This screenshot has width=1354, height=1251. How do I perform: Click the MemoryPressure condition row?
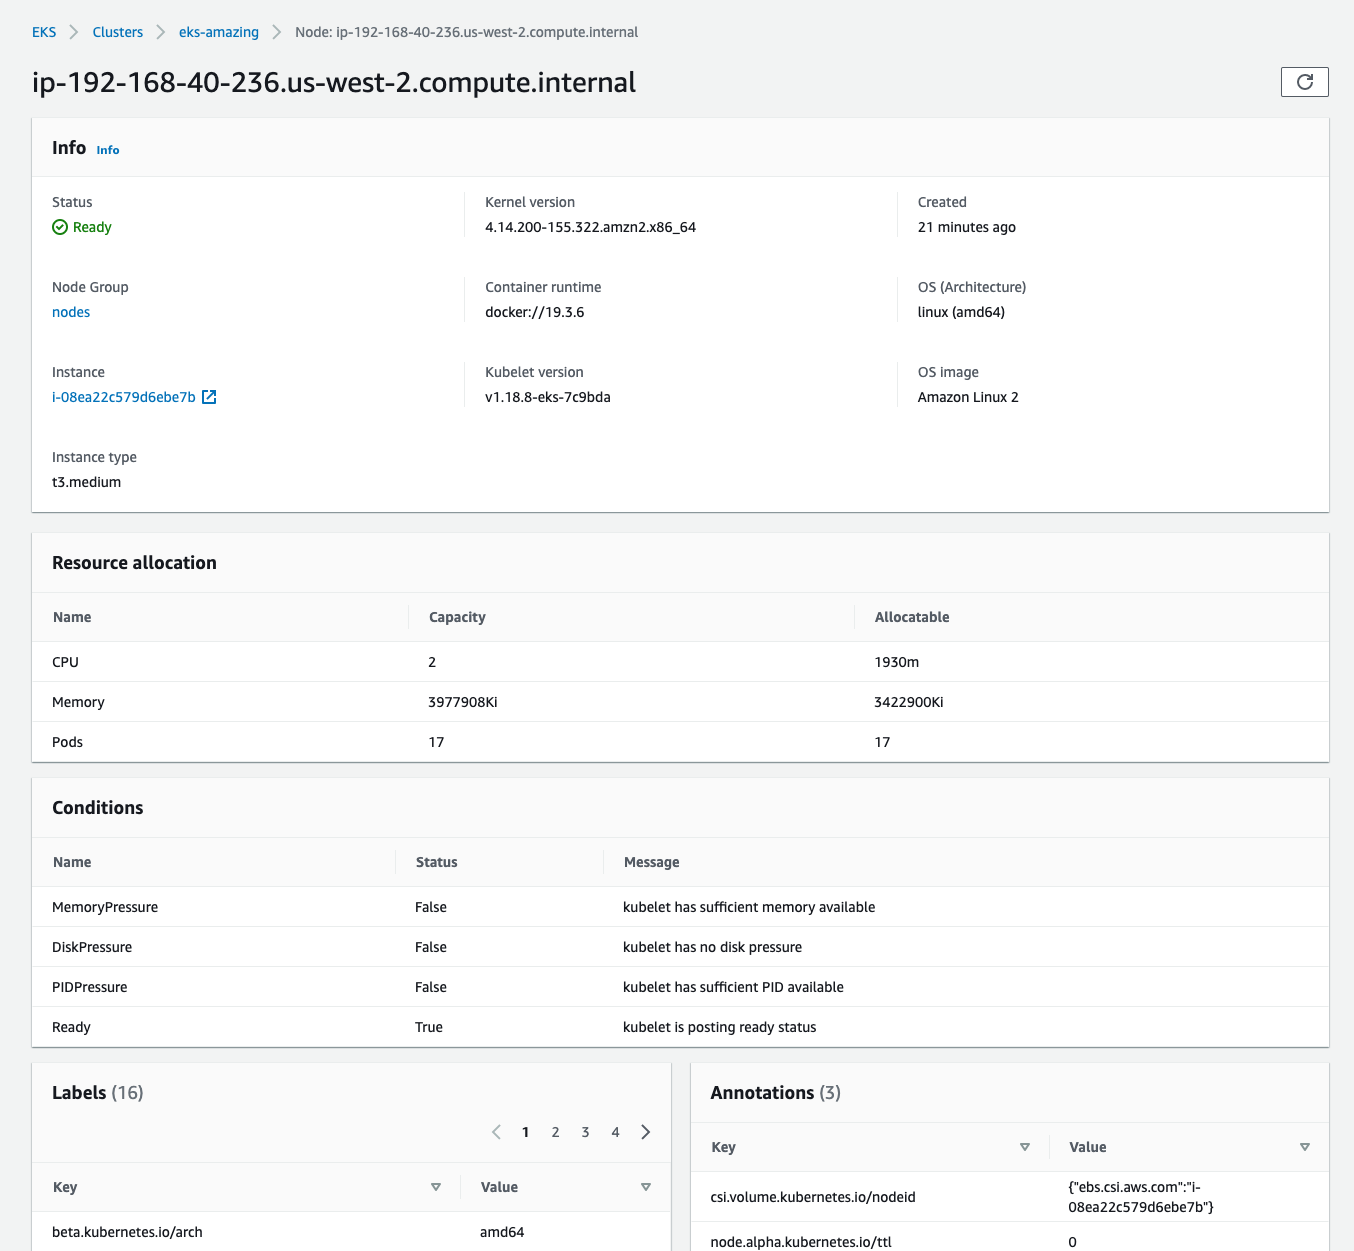coord(680,907)
